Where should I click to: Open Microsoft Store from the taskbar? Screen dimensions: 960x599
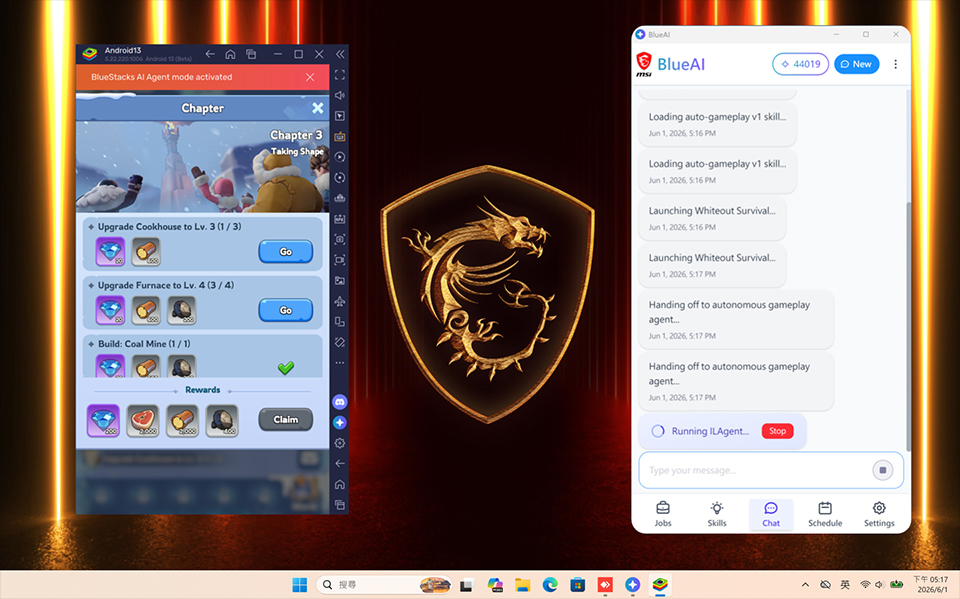click(x=577, y=585)
